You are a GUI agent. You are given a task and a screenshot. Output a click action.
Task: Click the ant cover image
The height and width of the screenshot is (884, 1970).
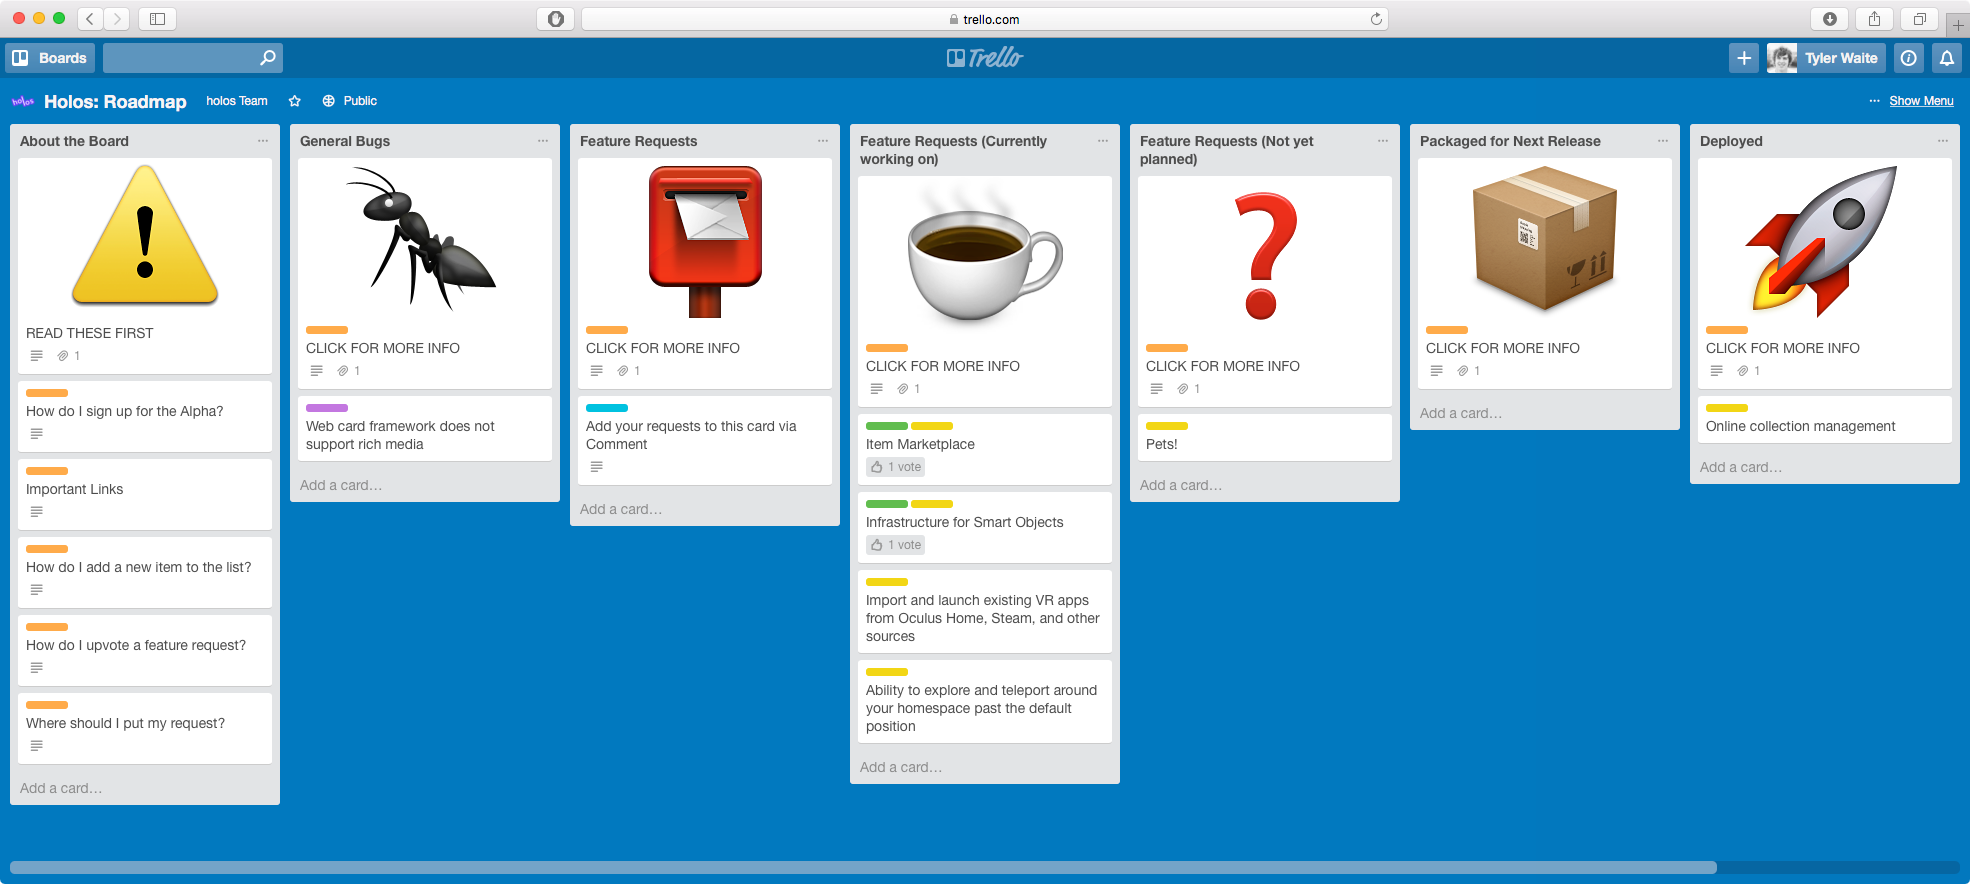coord(425,238)
